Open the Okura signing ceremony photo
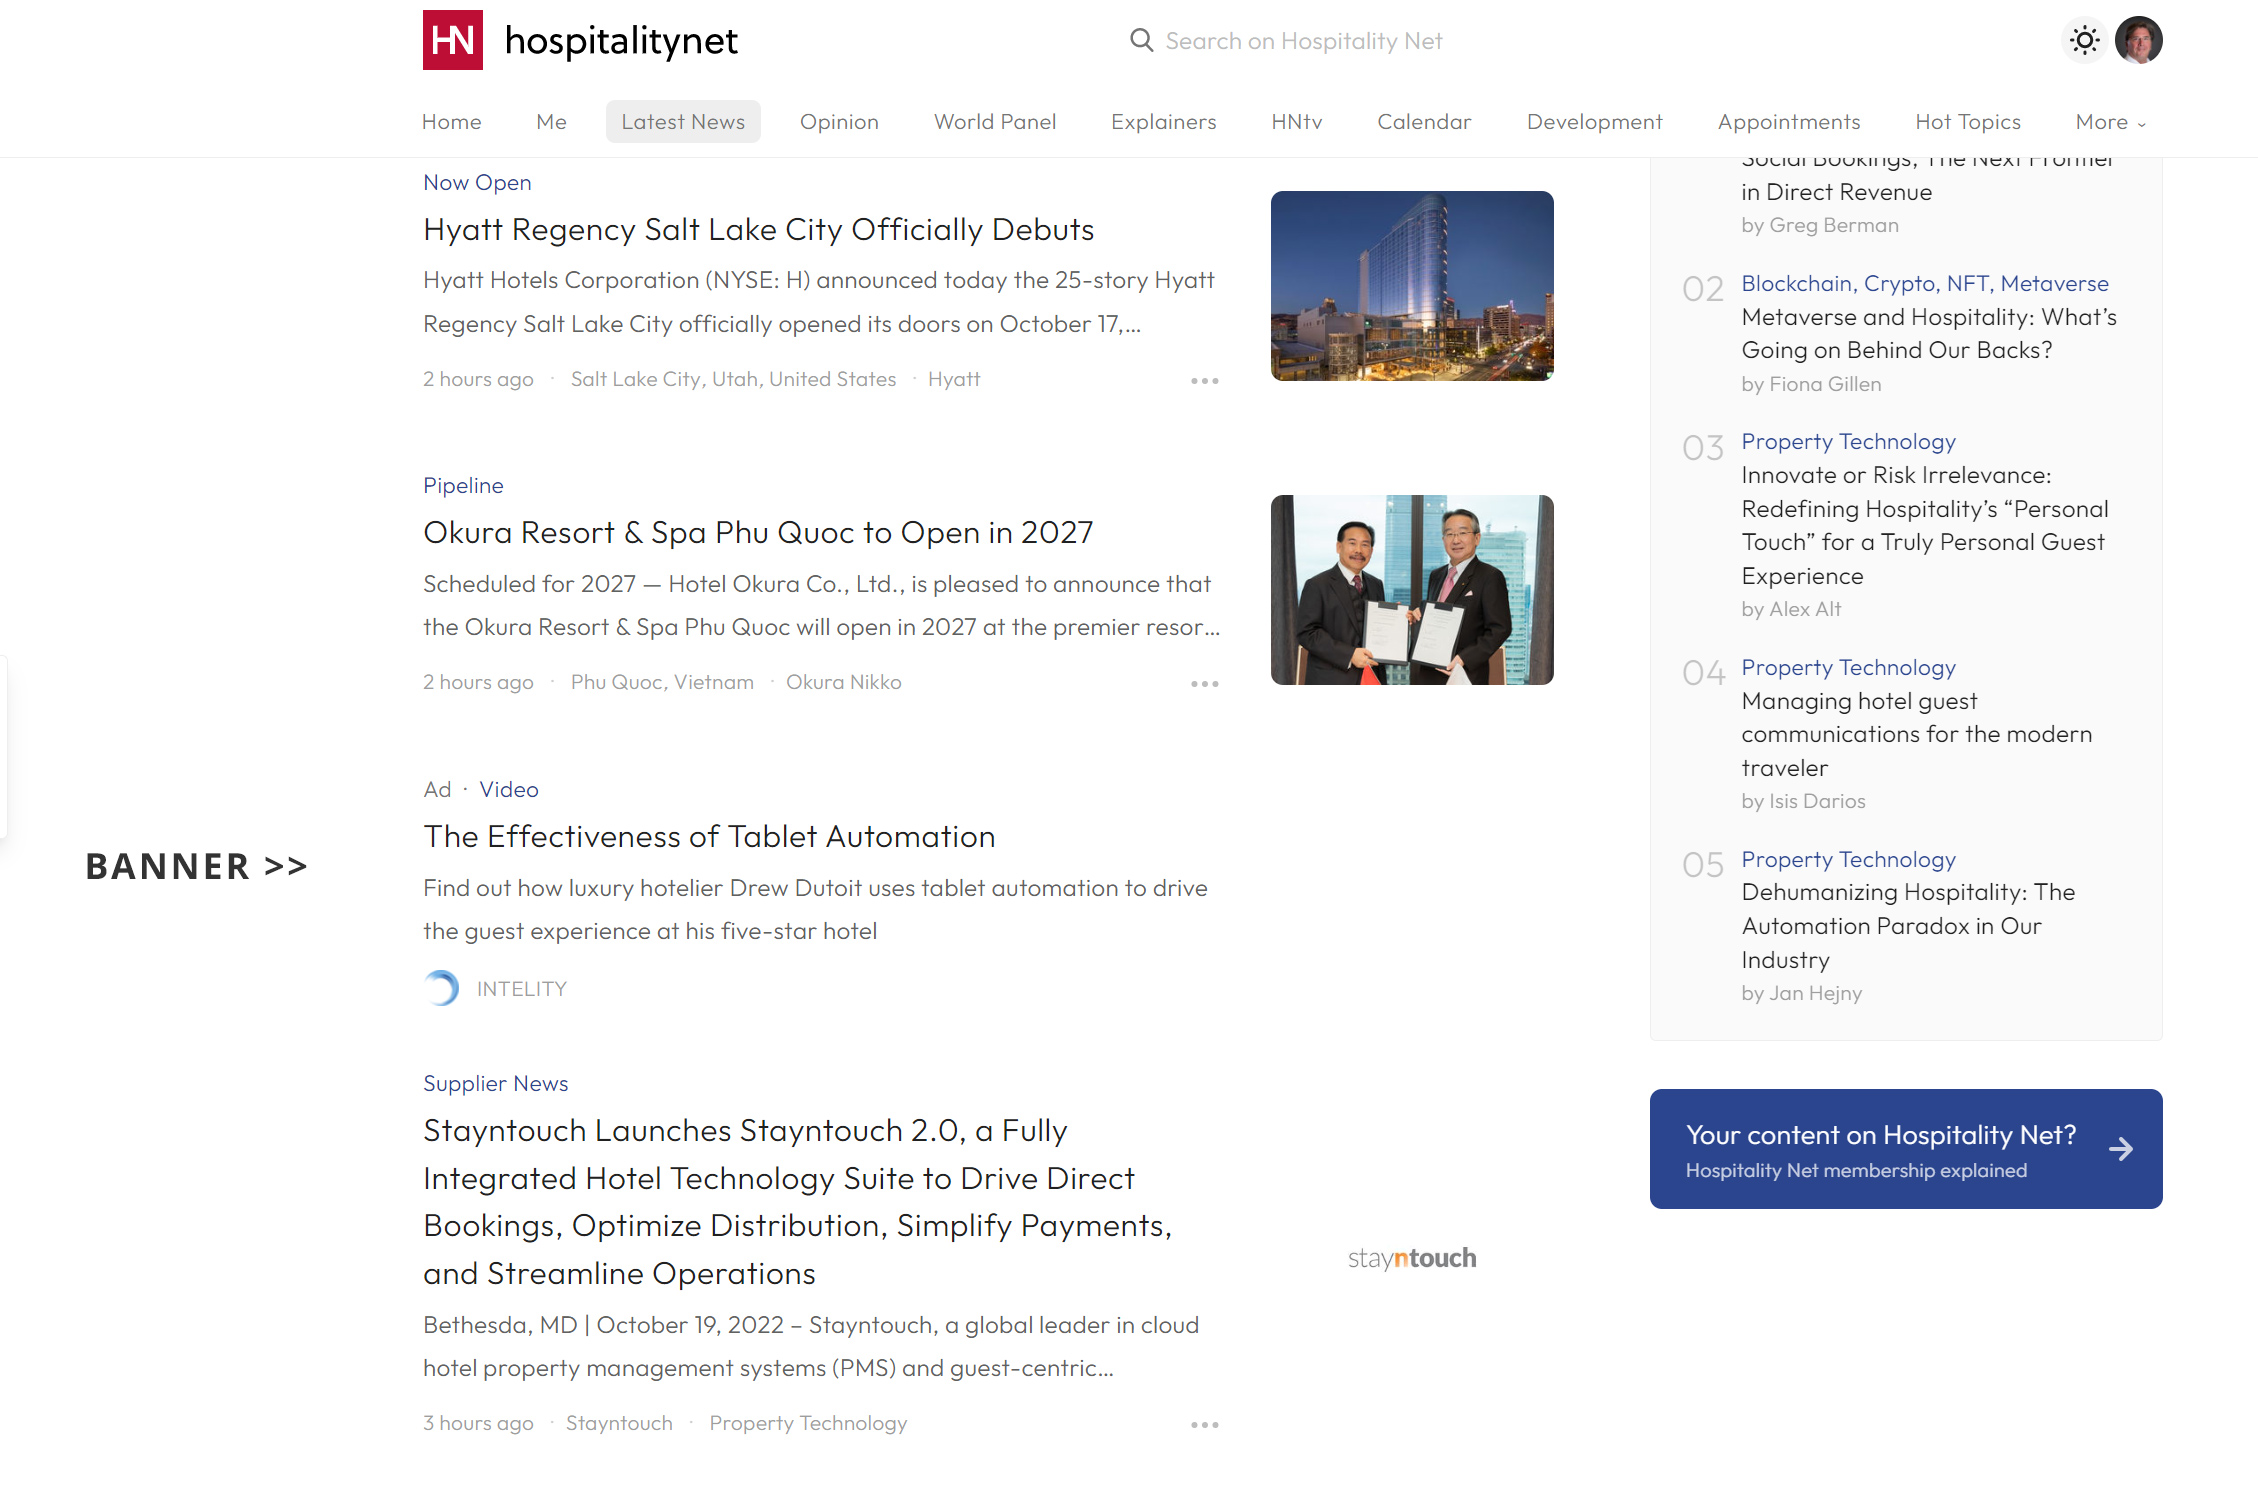Image resolution: width=2258 pixels, height=1488 pixels. pyautogui.click(x=1411, y=590)
